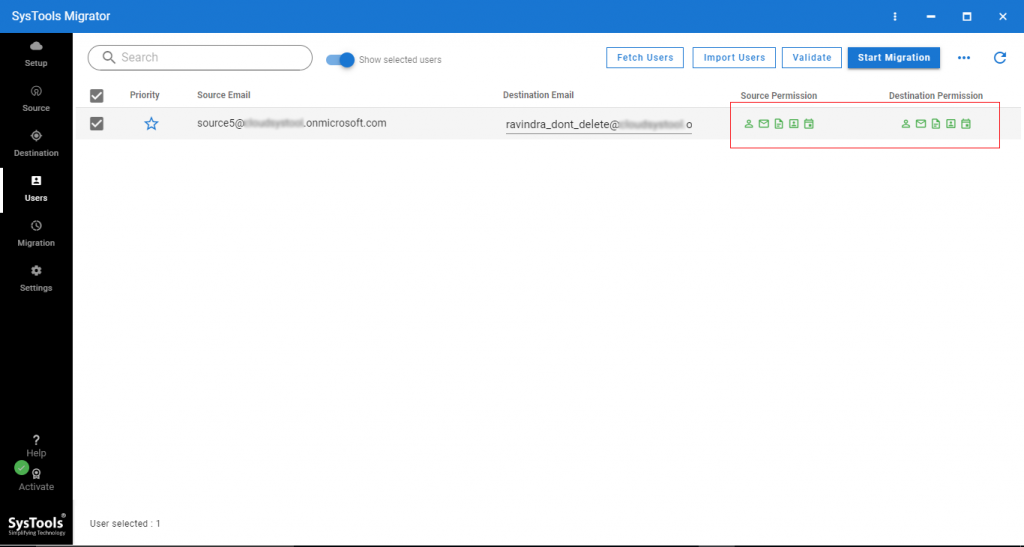Click the Validate button

[812, 57]
